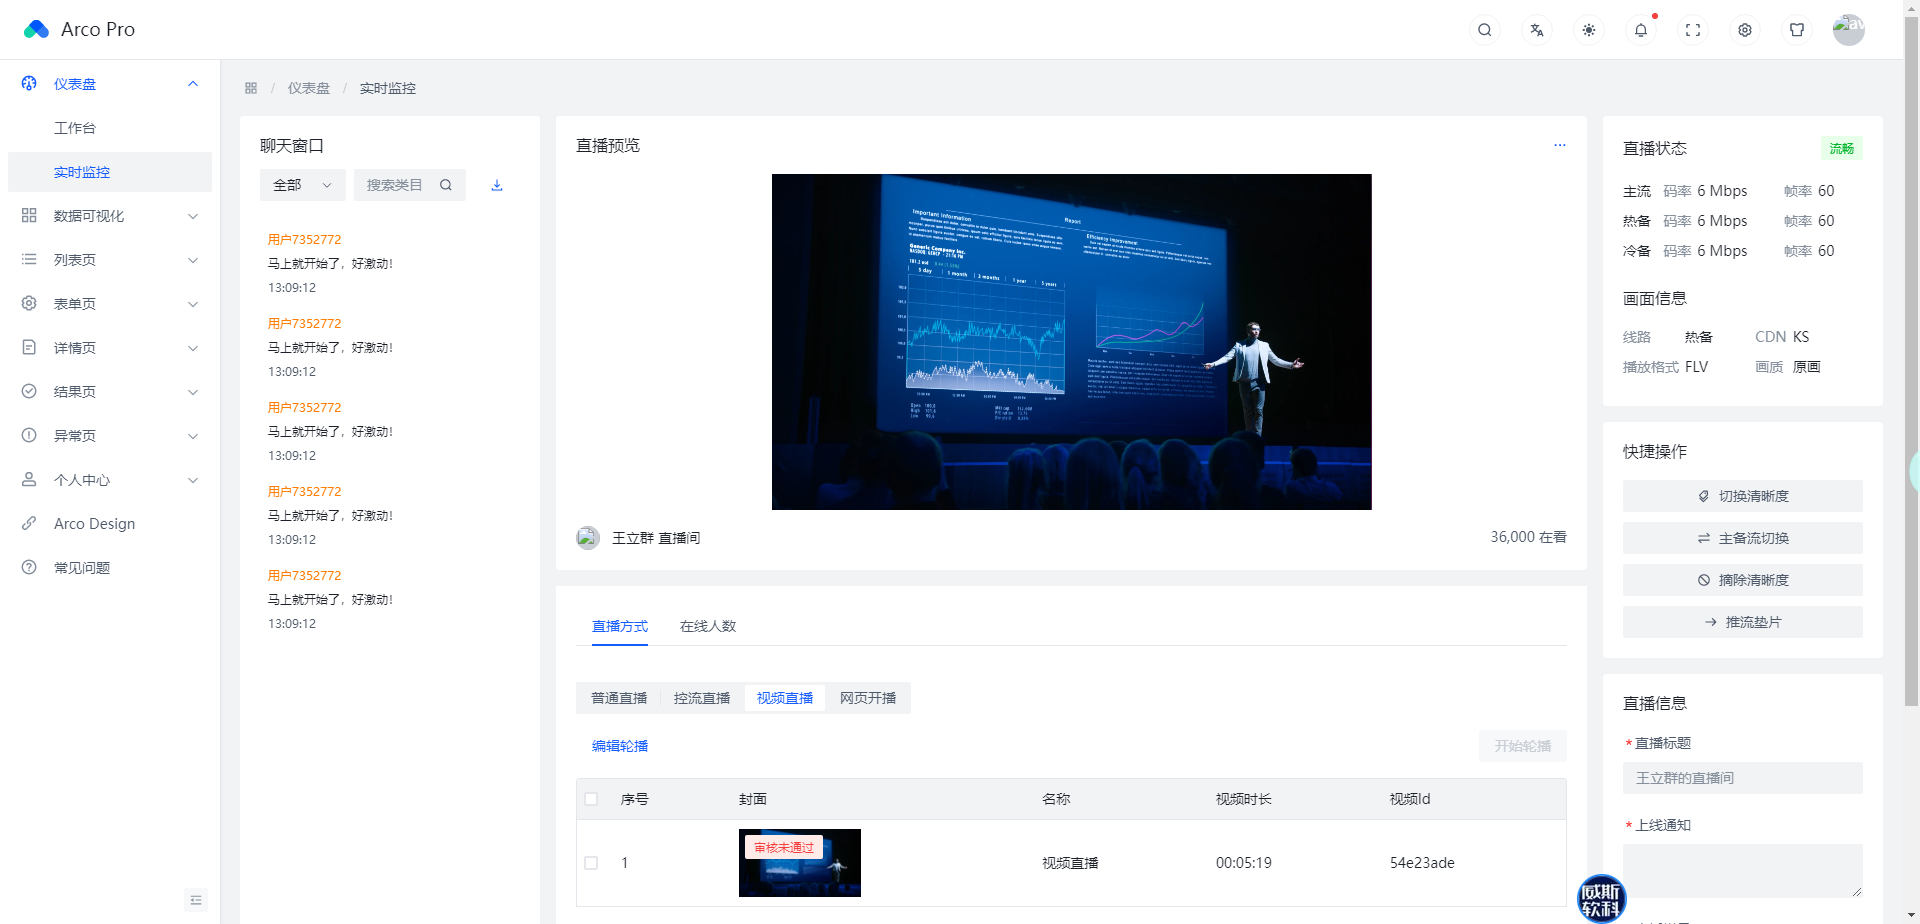Expand the 详情页 menu

pos(193,348)
